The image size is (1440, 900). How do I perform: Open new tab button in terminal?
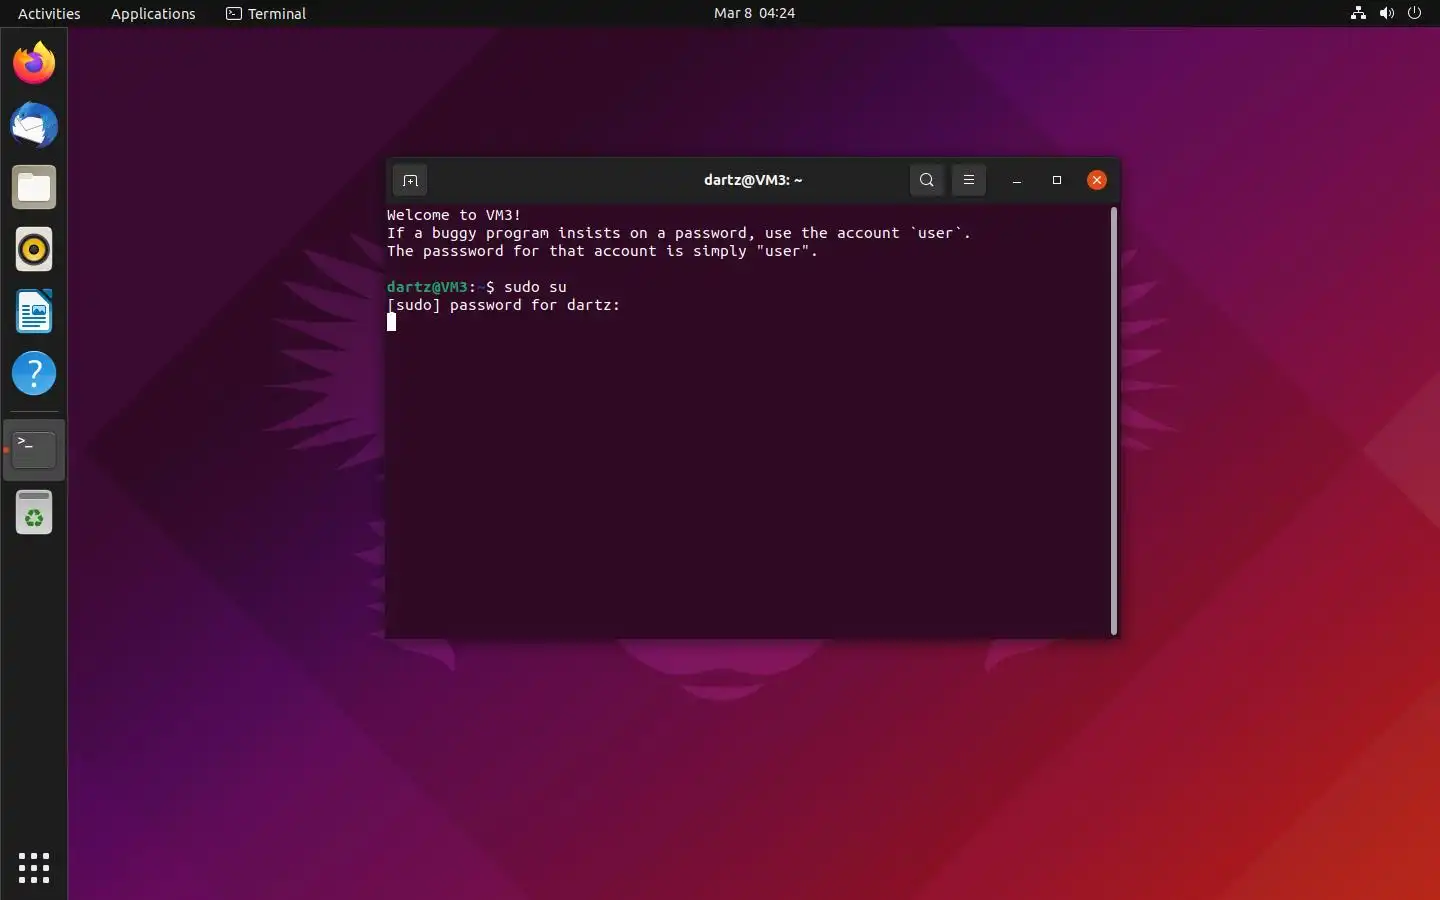pos(410,180)
